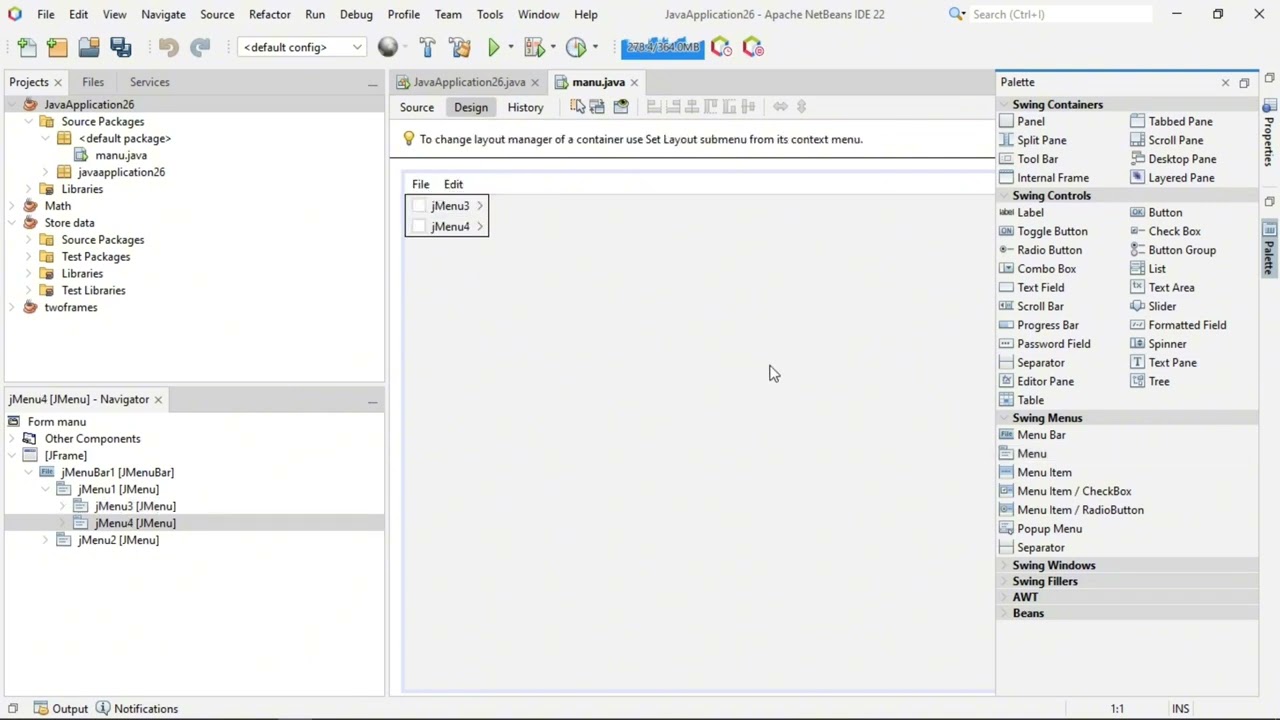Switch to the Services tab
The height and width of the screenshot is (720, 1280).
pyautogui.click(x=149, y=82)
